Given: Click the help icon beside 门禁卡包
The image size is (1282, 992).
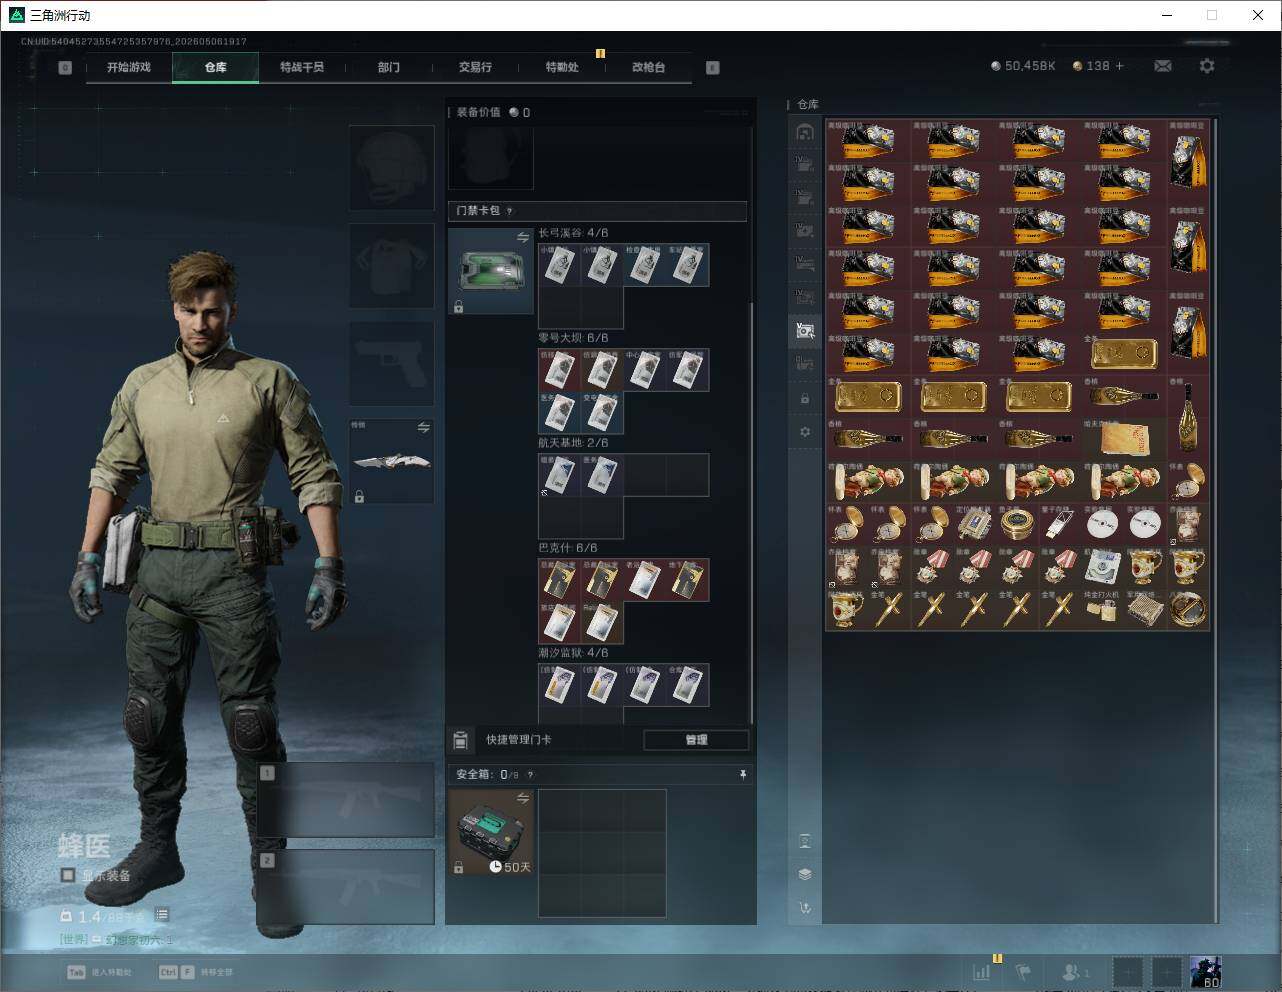Looking at the screenshot, I should click(x=510, y=211).
